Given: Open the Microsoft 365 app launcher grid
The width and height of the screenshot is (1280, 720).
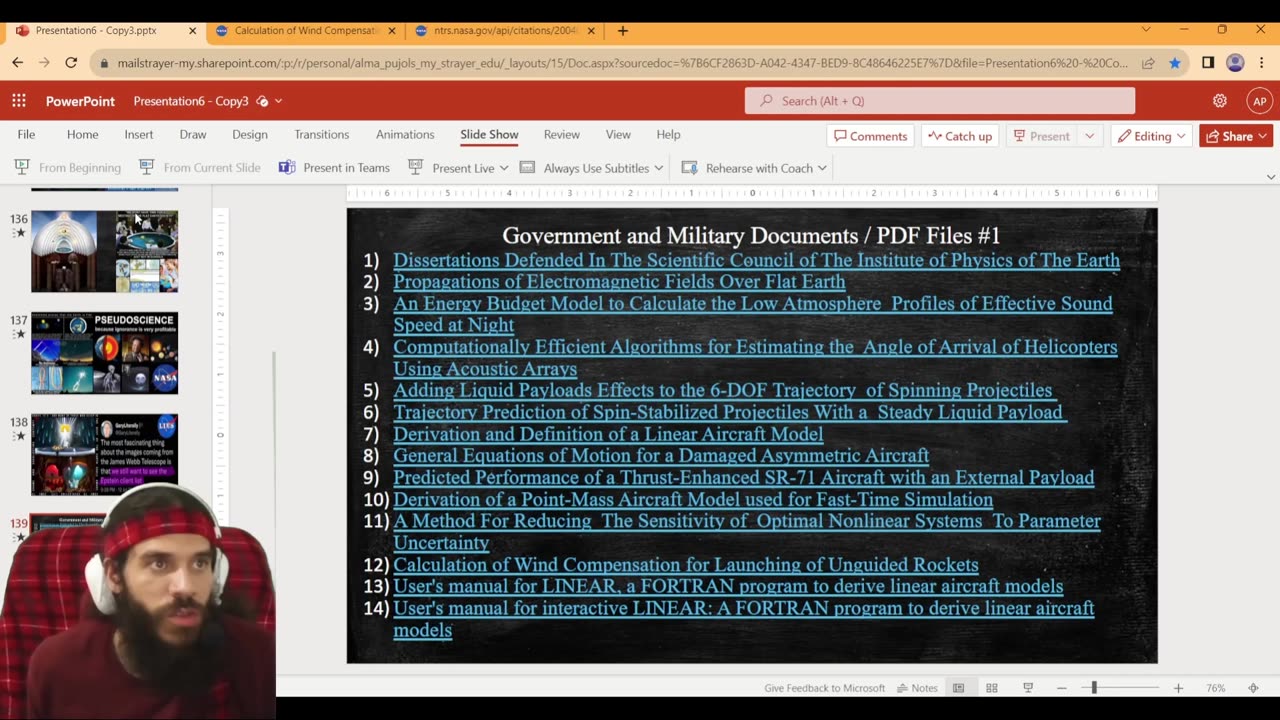Looking at the screenshot, I should pos(19,101).
